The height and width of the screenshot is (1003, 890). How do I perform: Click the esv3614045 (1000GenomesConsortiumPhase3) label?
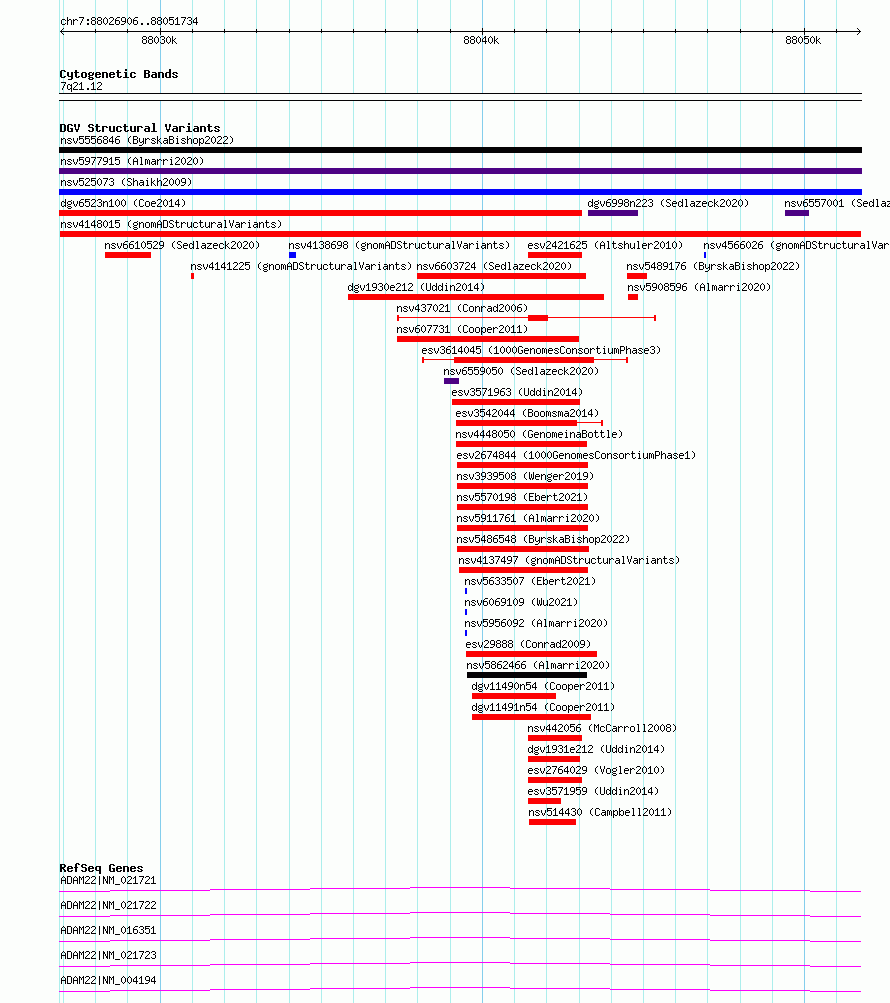click(541, 351)
